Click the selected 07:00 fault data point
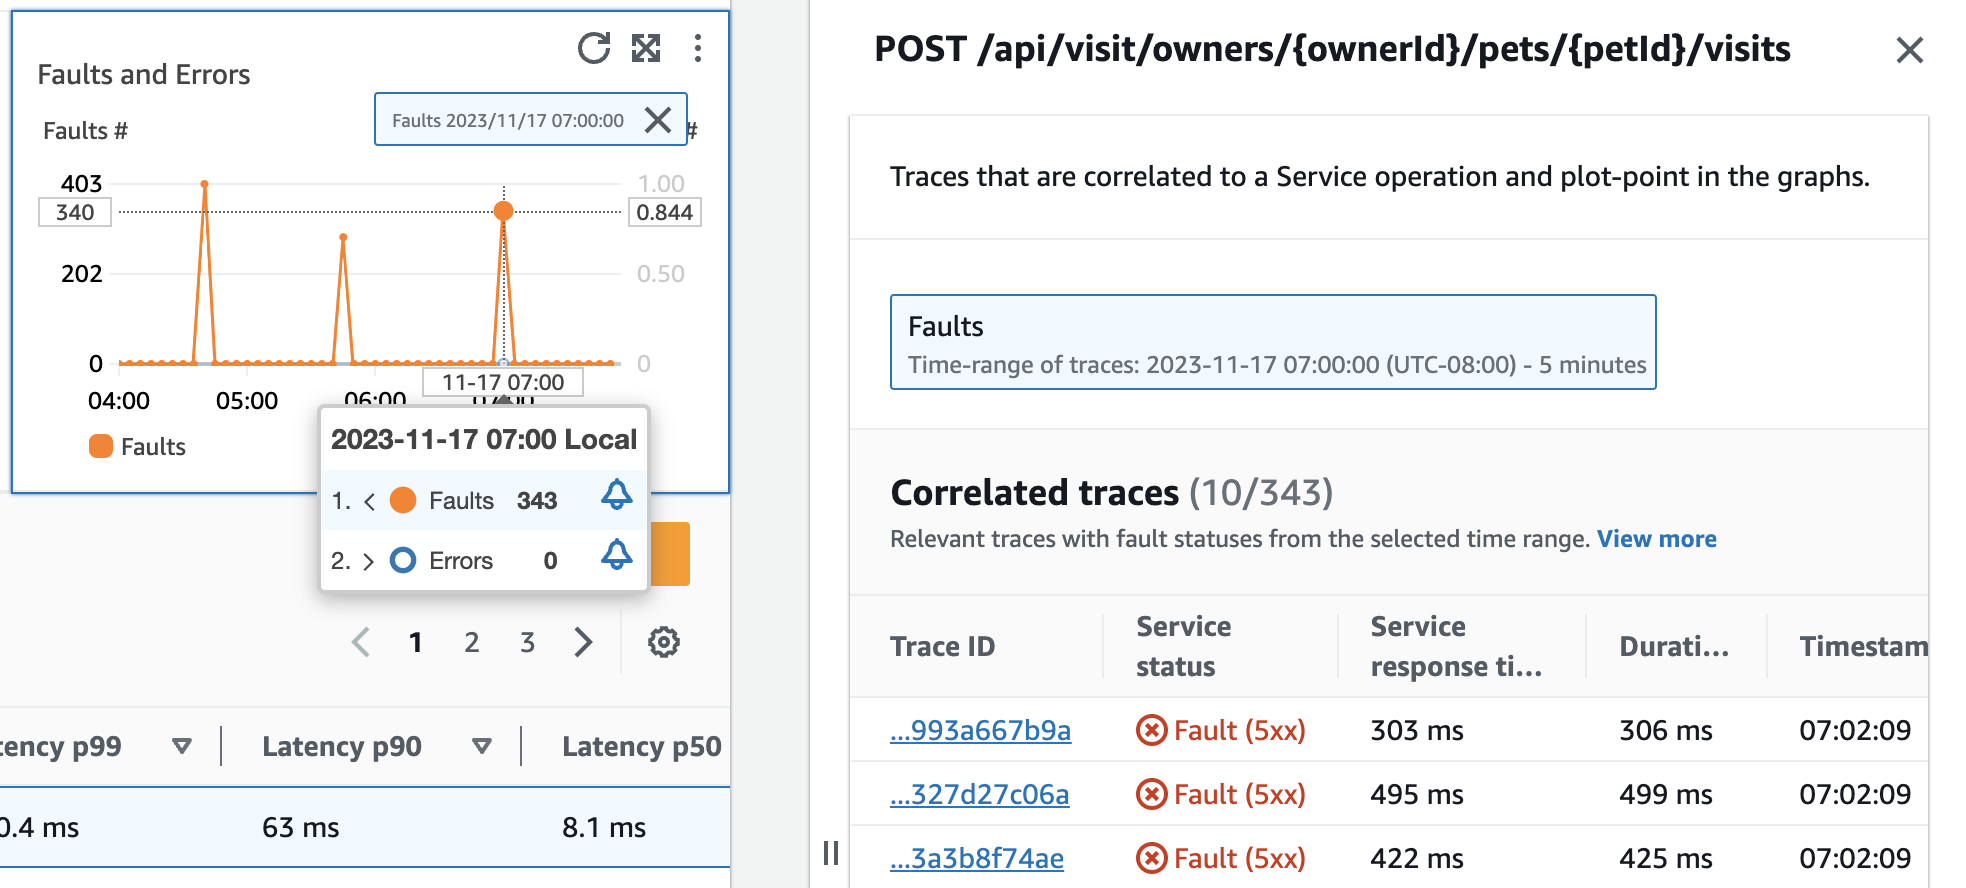This screenshot has height=888, width=1966. click(504, 211)
